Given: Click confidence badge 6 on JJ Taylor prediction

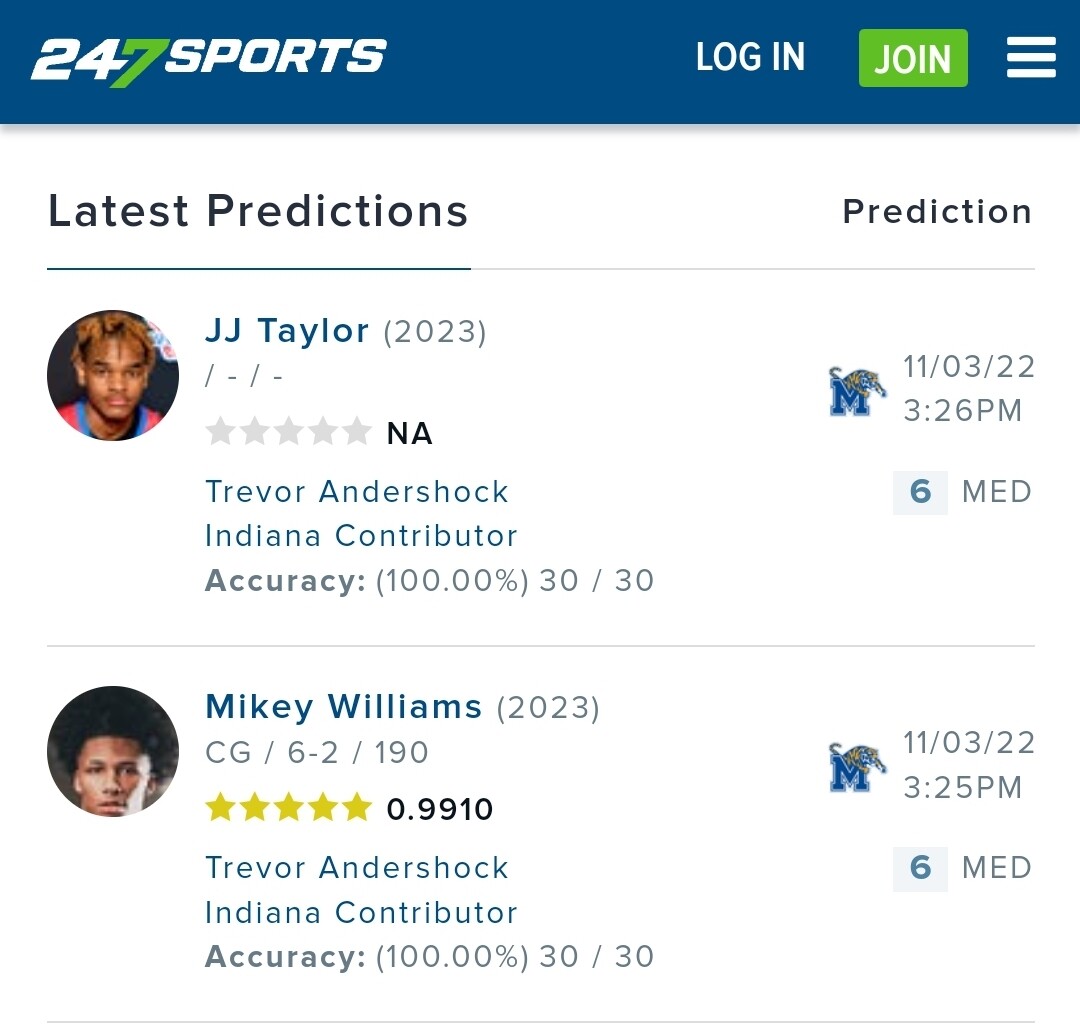Looking at the screenshot, I should click(x=920, y=492).
